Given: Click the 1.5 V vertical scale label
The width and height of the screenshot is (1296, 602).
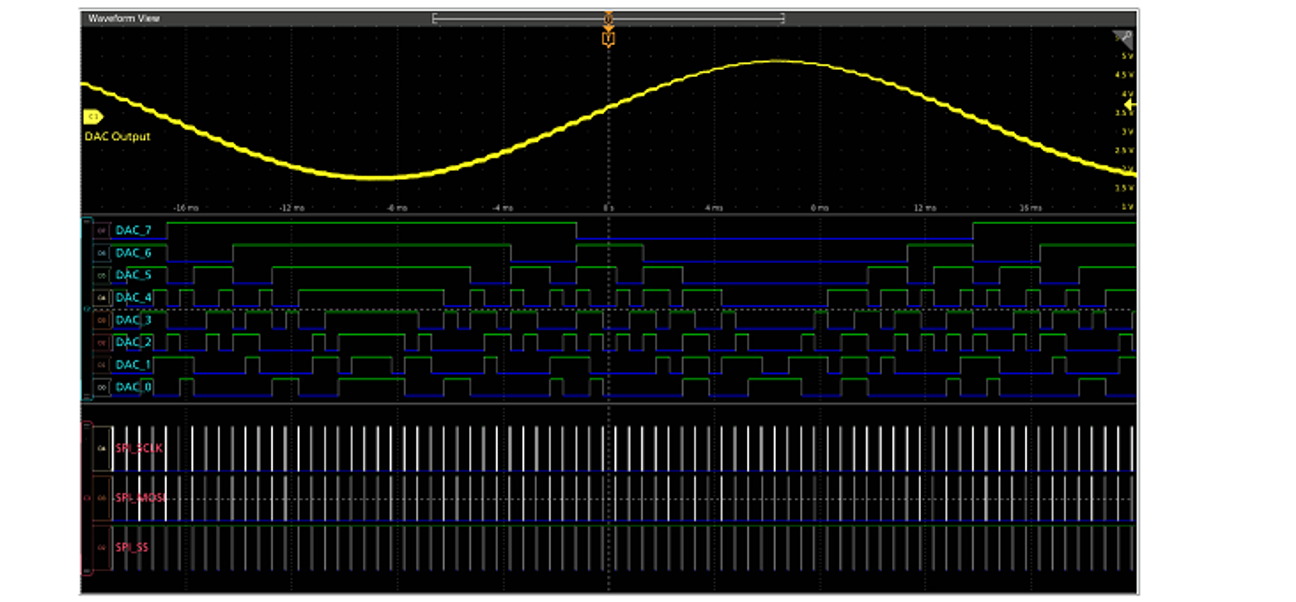Looking at the screenshot, I should pos(1125,187).
